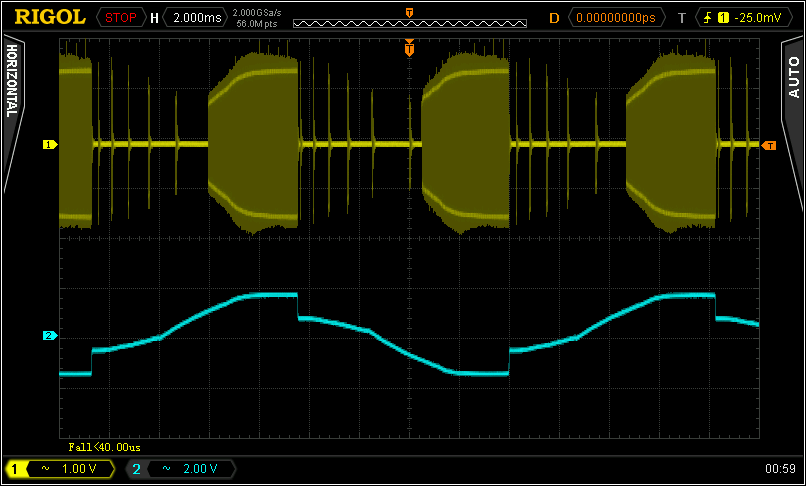
Task: Click the trigger position marker above memory bar
Action: coord(410,13)
